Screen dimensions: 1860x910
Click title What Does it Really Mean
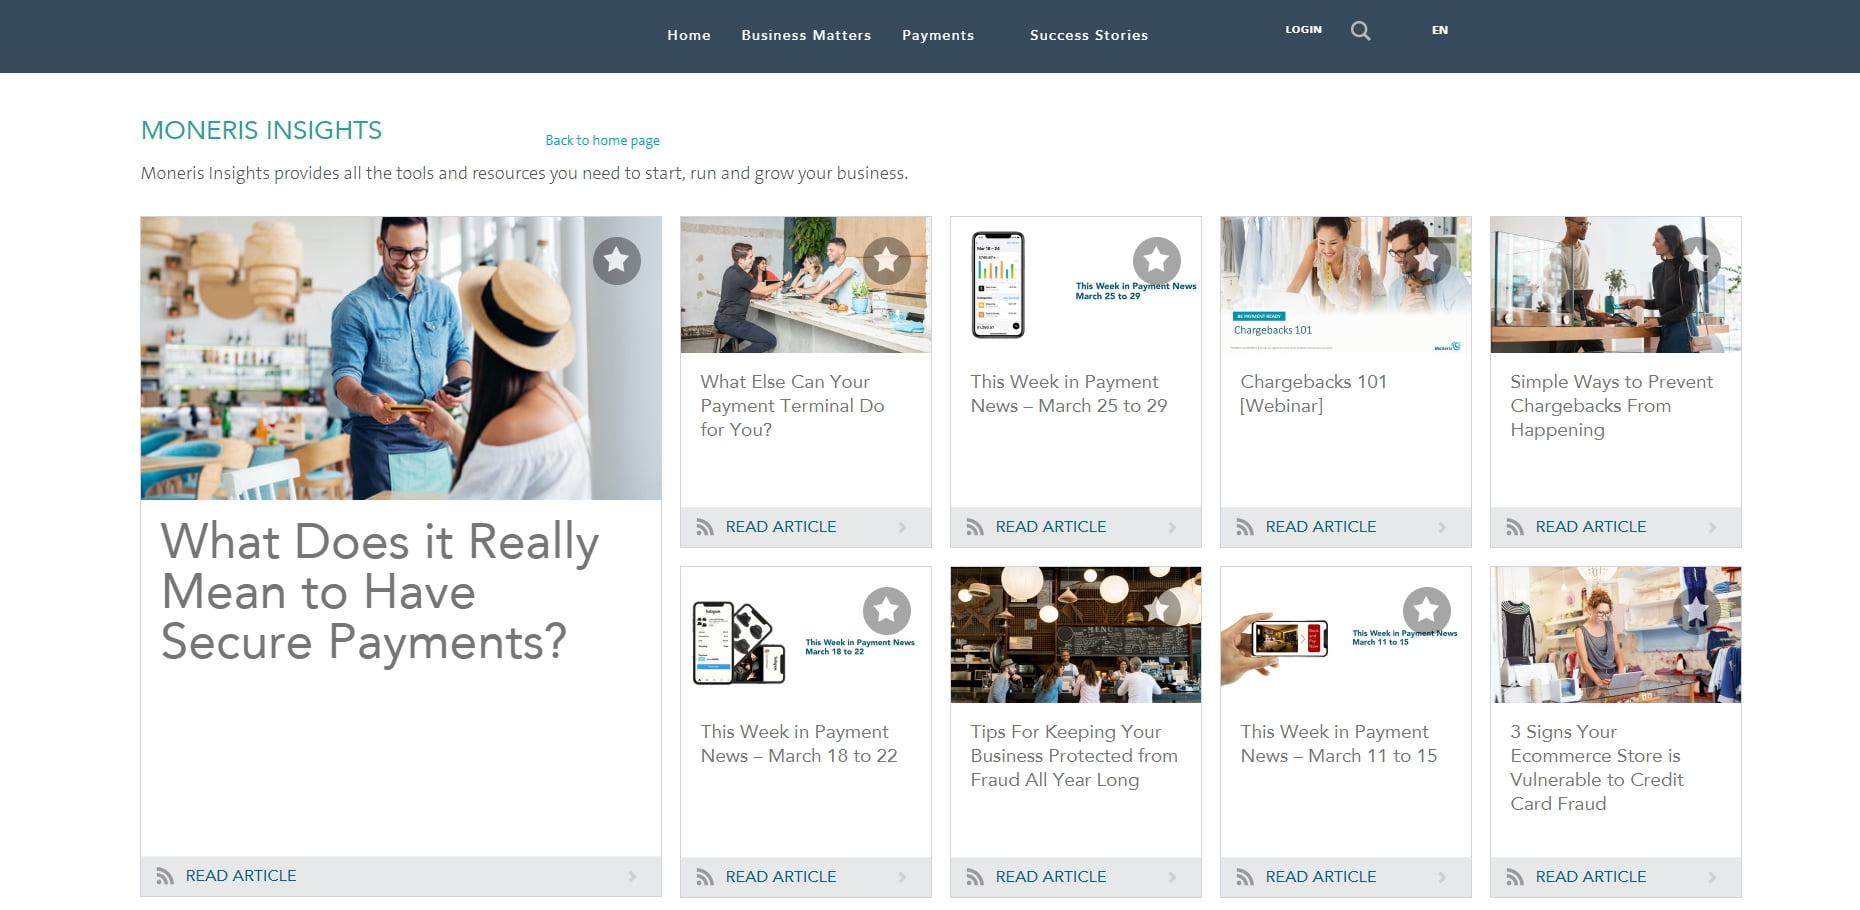tap(380, 591)
